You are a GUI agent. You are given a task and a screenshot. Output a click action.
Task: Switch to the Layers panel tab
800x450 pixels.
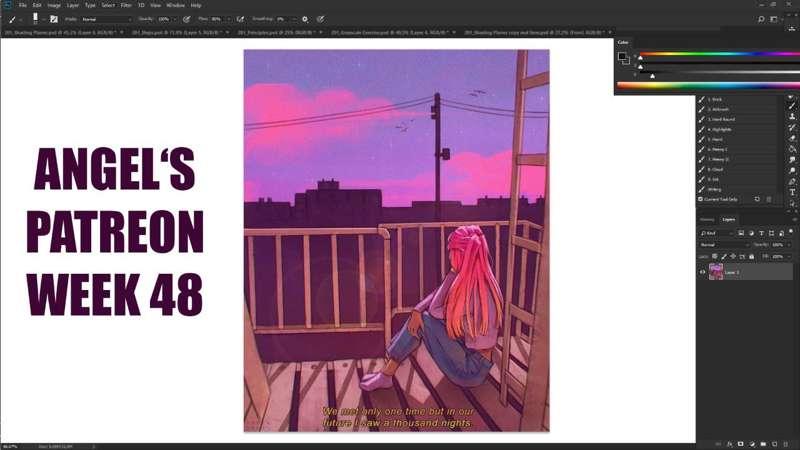(729, 219)
